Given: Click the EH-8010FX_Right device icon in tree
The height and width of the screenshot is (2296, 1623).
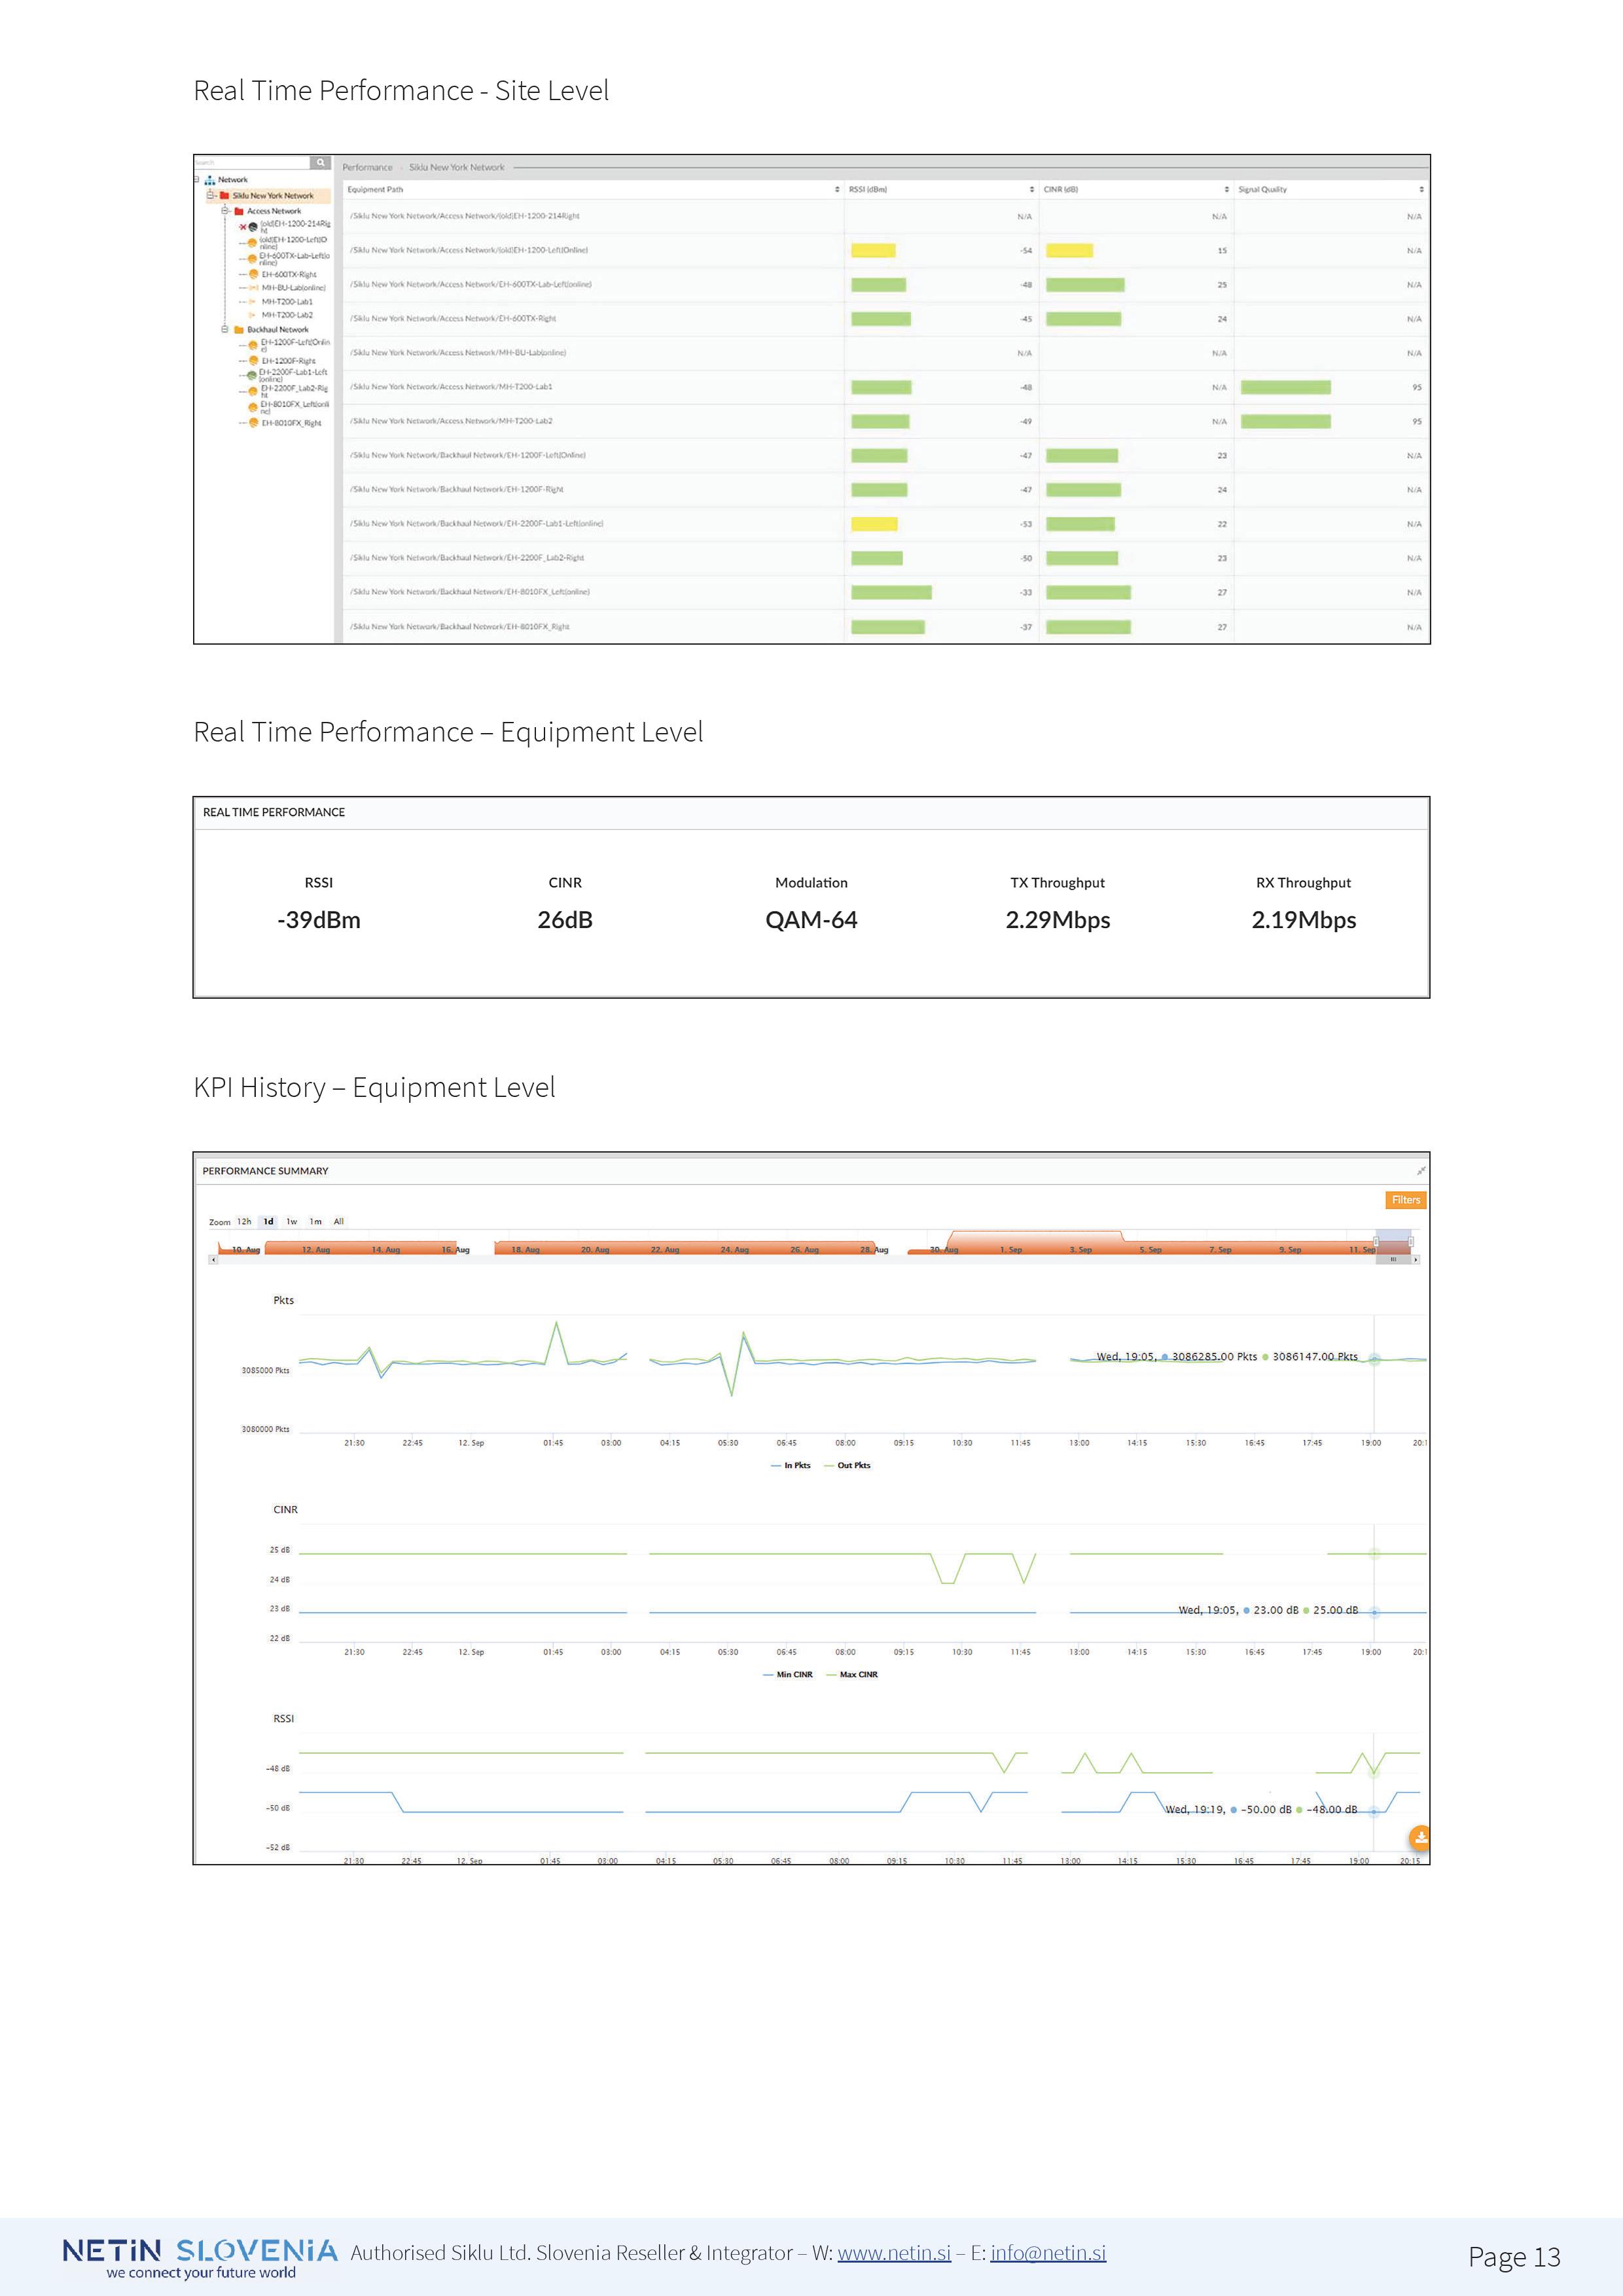Looking at the screenshot, I should click(x=253, y=423).
